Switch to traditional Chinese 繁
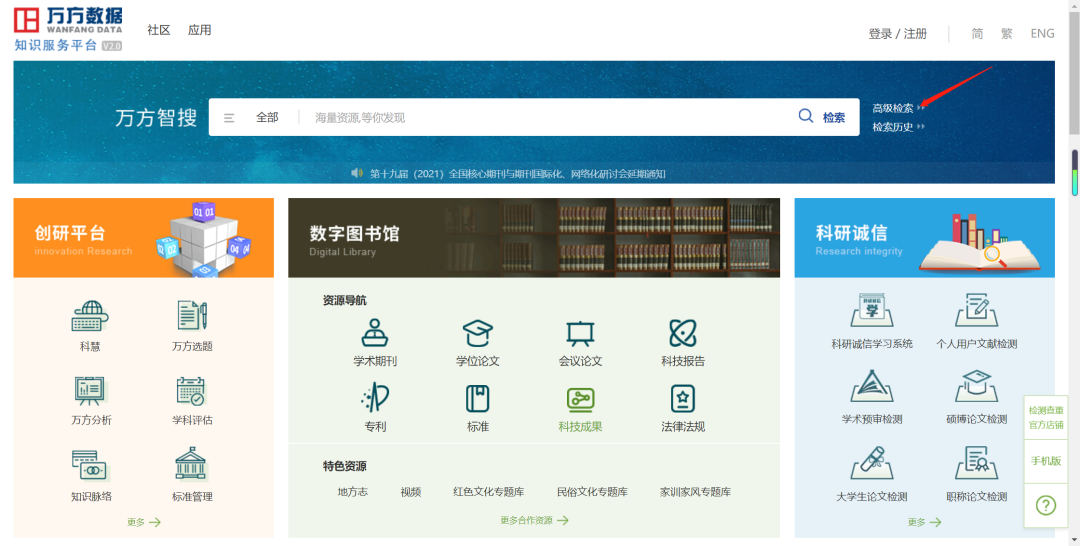The width and height of the screenshot is (1080, 546). tap(1006, 34)
